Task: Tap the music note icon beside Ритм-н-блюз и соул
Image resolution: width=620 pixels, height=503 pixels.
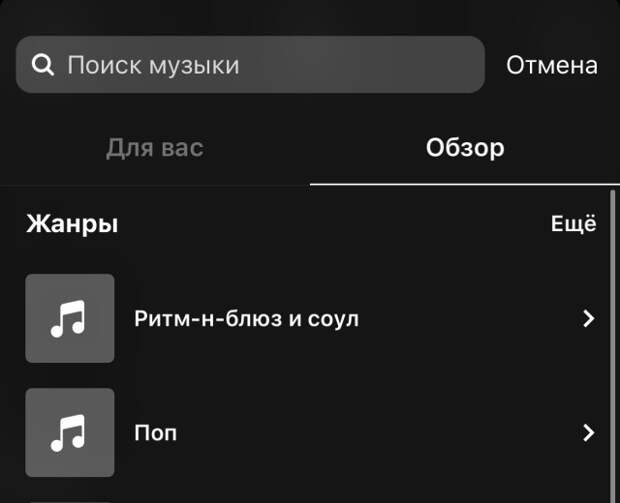Action: [68, 319]
